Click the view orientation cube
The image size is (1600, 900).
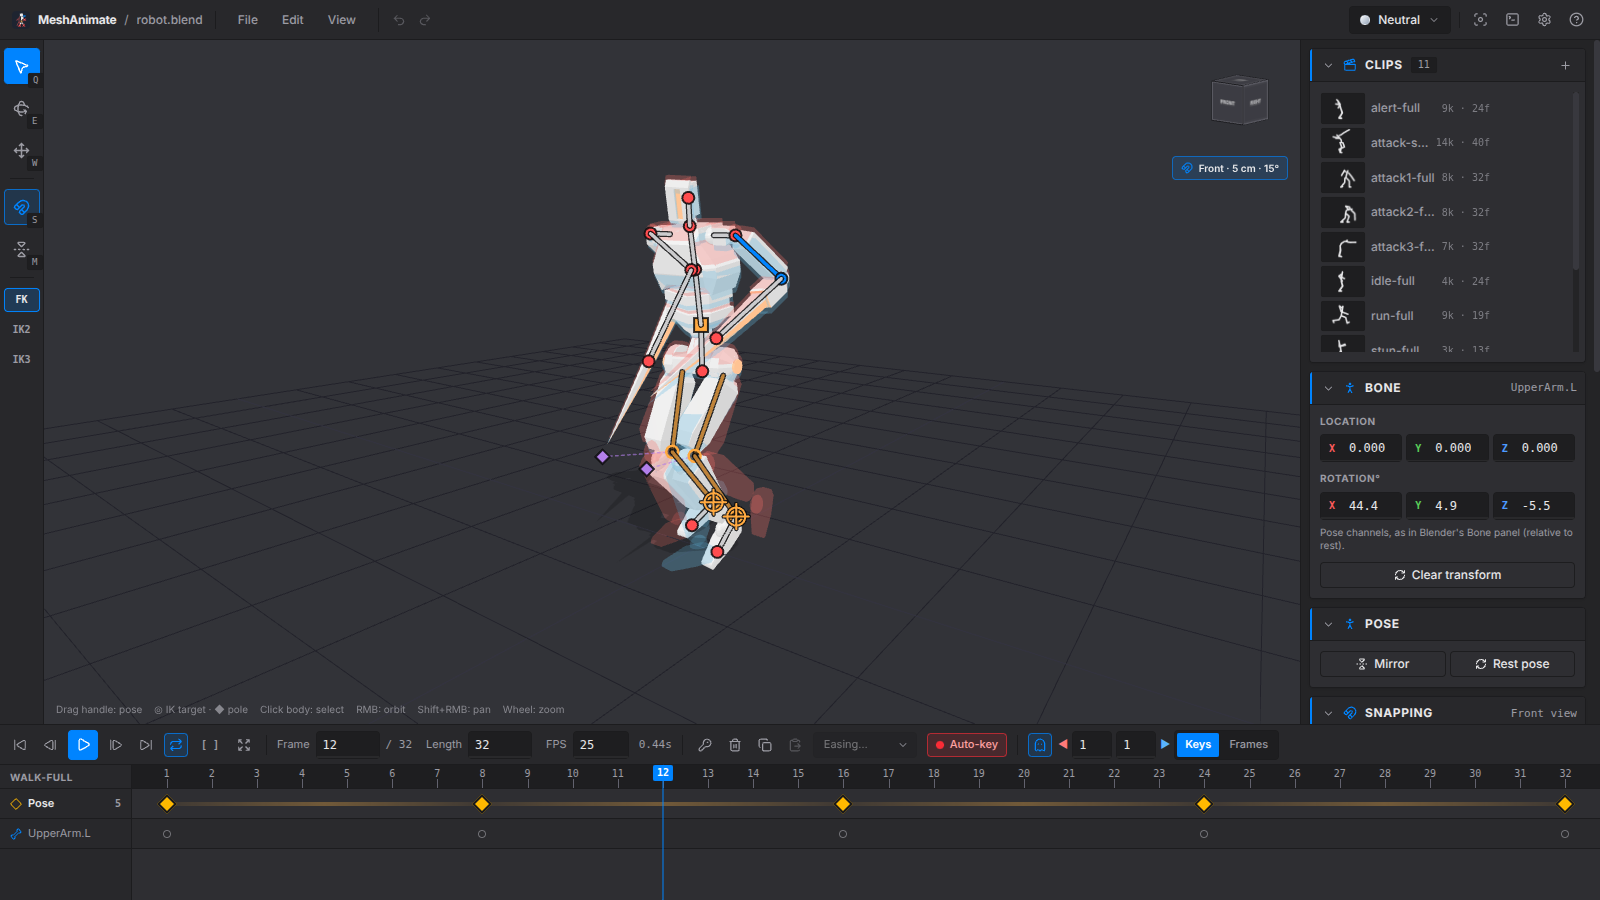pos(1240,100)
